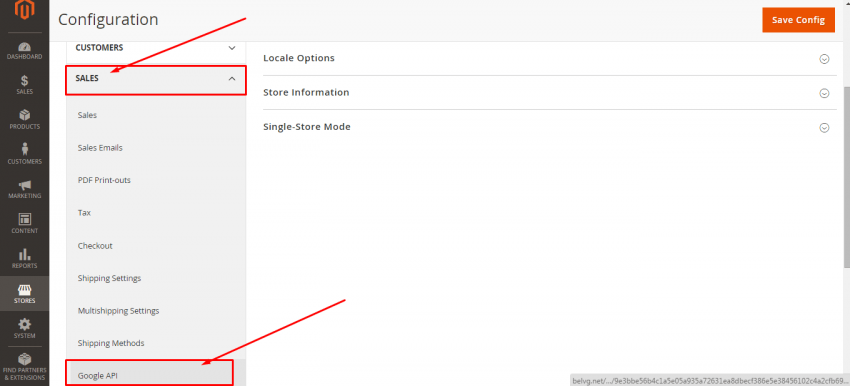The height and width of the screenshot is (386, 850).
Task: Expand the CUSTOMERS configuration section chevron
Action: [232, 48]
